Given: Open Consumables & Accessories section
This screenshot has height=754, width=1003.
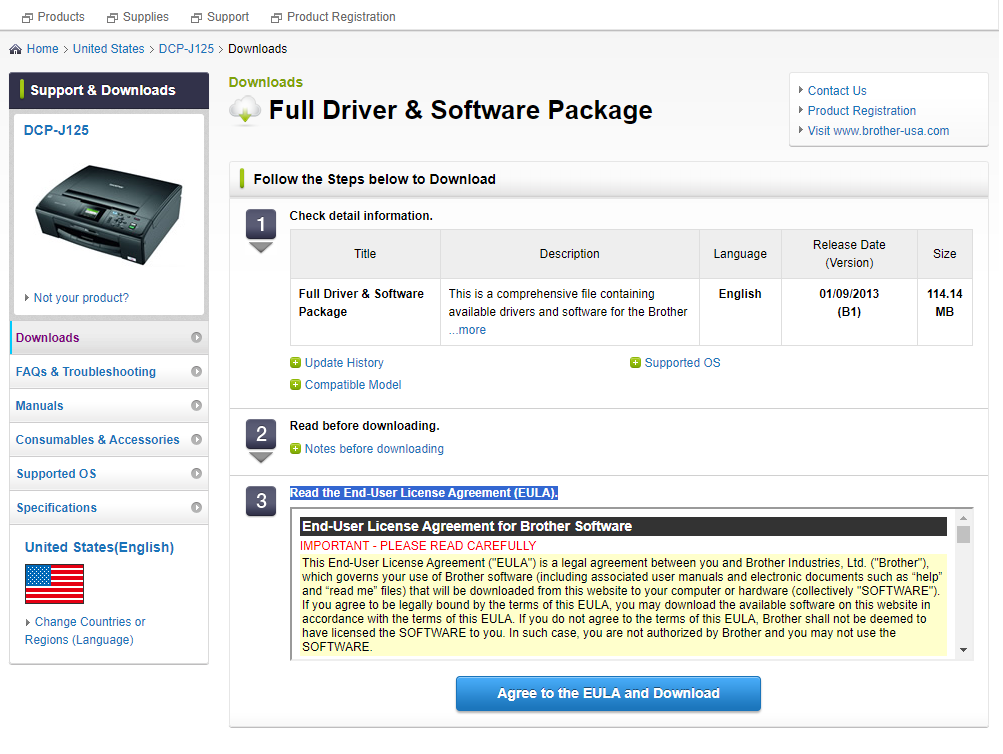Looking at the screenshot, I should [109, 439].
